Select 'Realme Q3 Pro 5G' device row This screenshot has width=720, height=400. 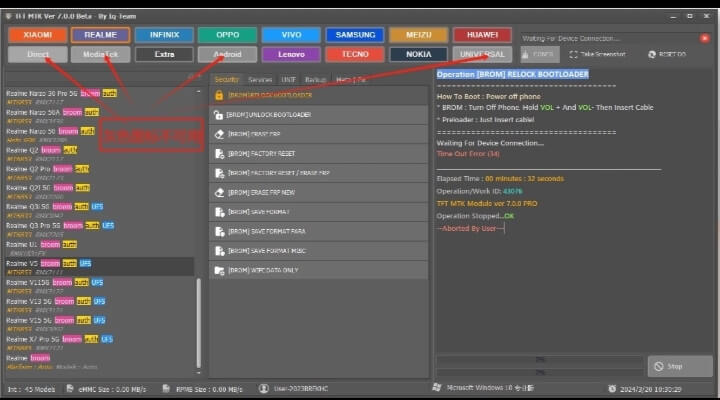point(100,229)
